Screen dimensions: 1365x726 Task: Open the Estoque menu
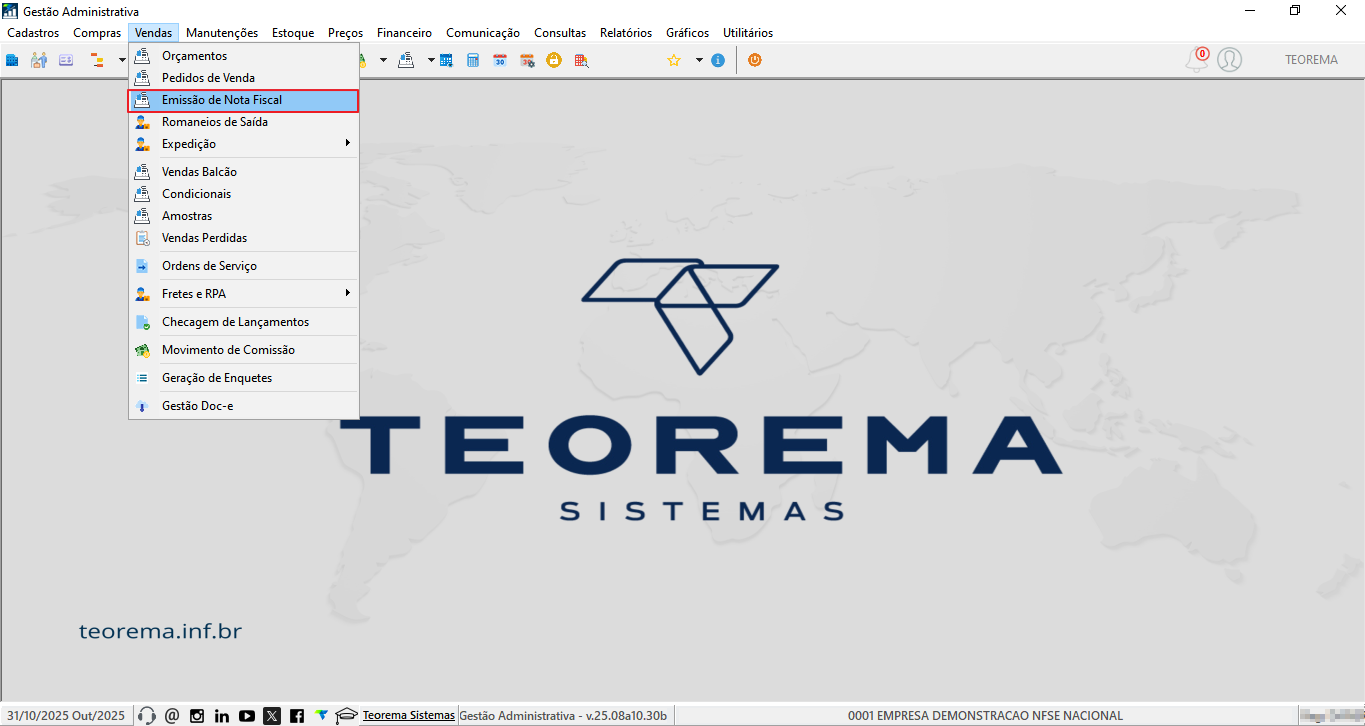pos(293,33)
